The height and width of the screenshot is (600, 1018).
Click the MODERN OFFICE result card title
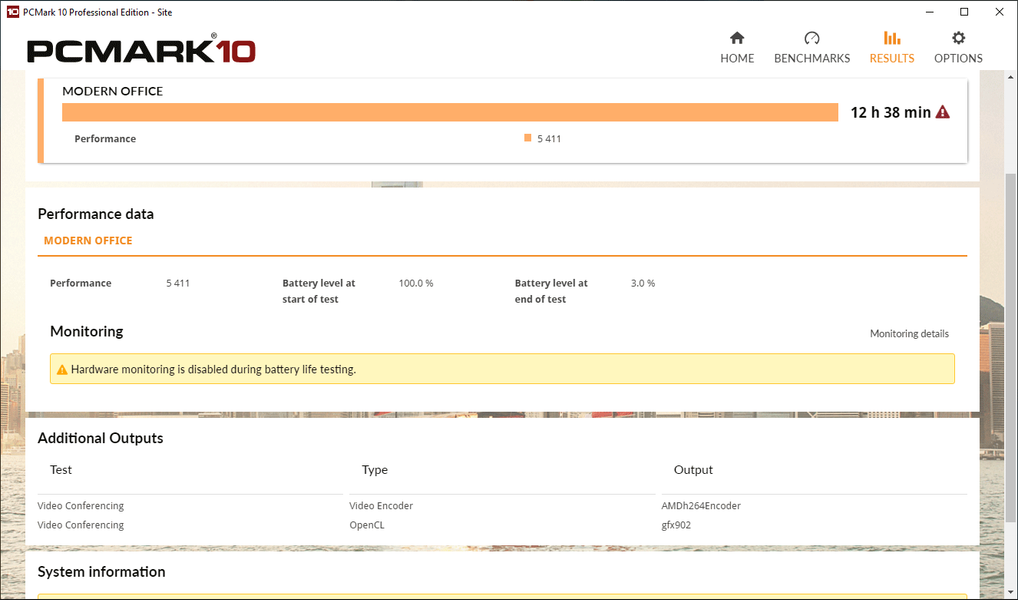coord(112,91)
